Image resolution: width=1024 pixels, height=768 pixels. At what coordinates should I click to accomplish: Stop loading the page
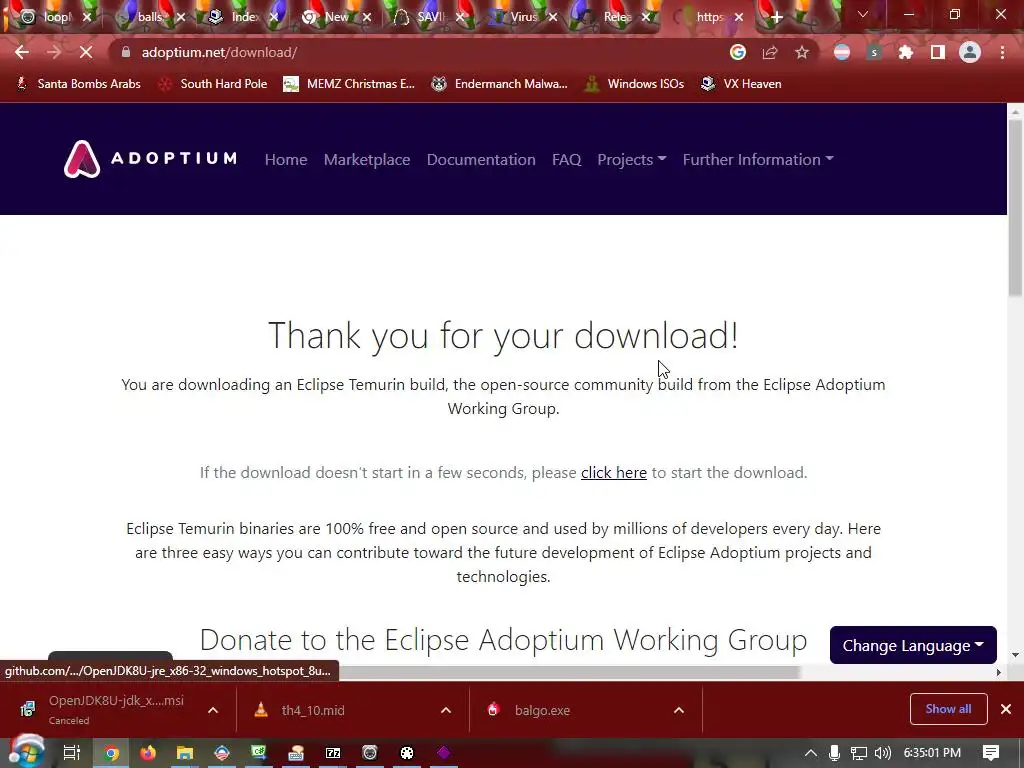point(86,52)
